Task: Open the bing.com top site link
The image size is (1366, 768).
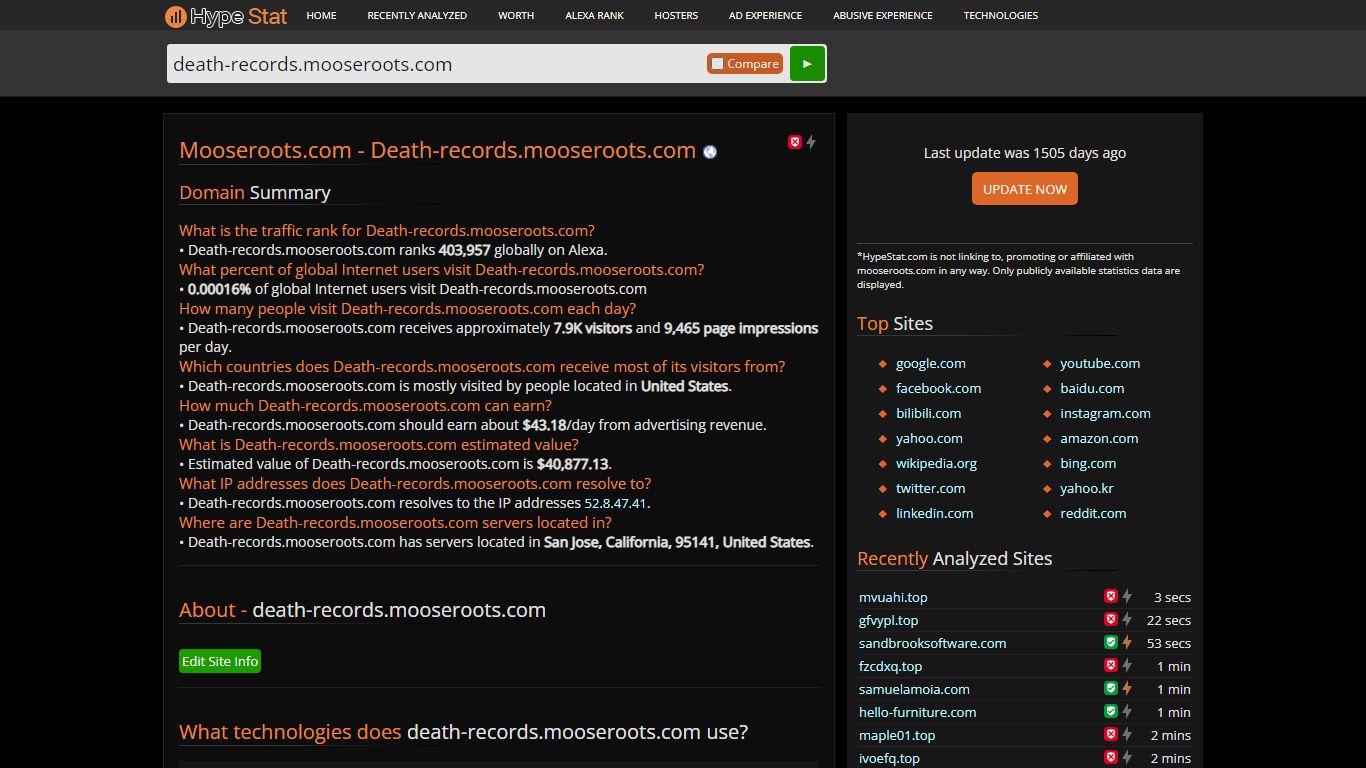Action: click(1088, 463)
